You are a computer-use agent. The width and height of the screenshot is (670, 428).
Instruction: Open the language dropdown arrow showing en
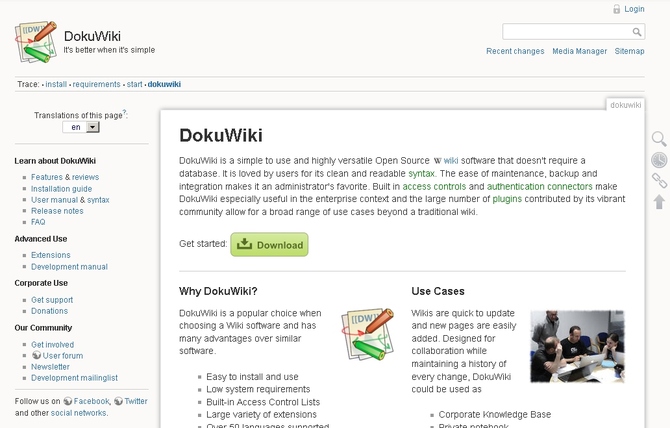(93, 127)
